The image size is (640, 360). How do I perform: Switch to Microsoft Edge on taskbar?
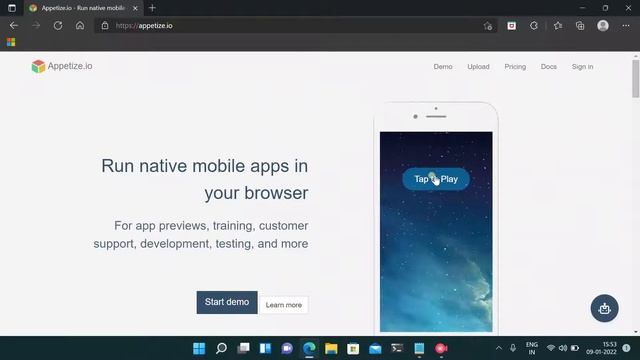(x=309, y=349)
